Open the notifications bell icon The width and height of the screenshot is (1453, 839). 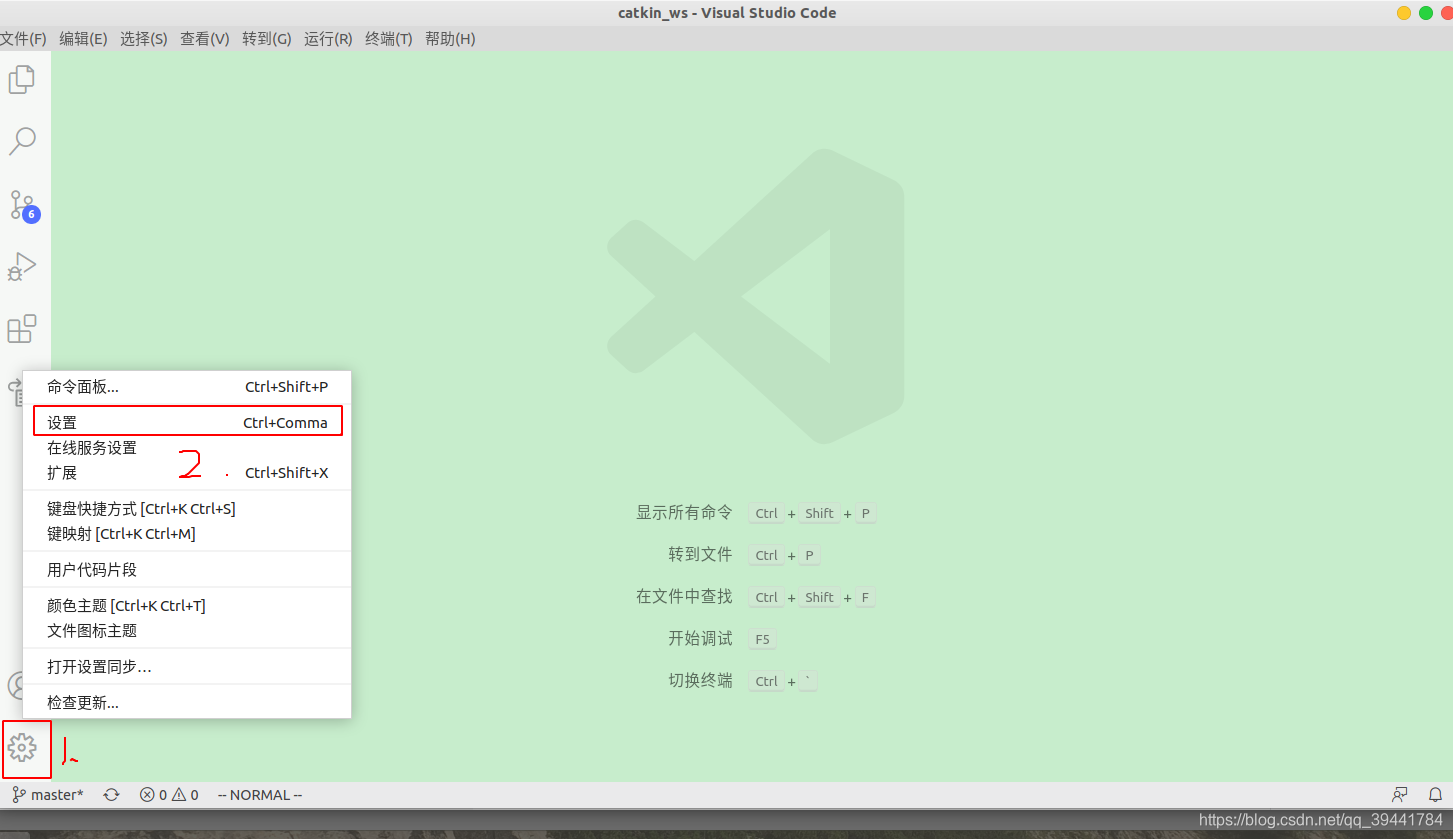1435,795
